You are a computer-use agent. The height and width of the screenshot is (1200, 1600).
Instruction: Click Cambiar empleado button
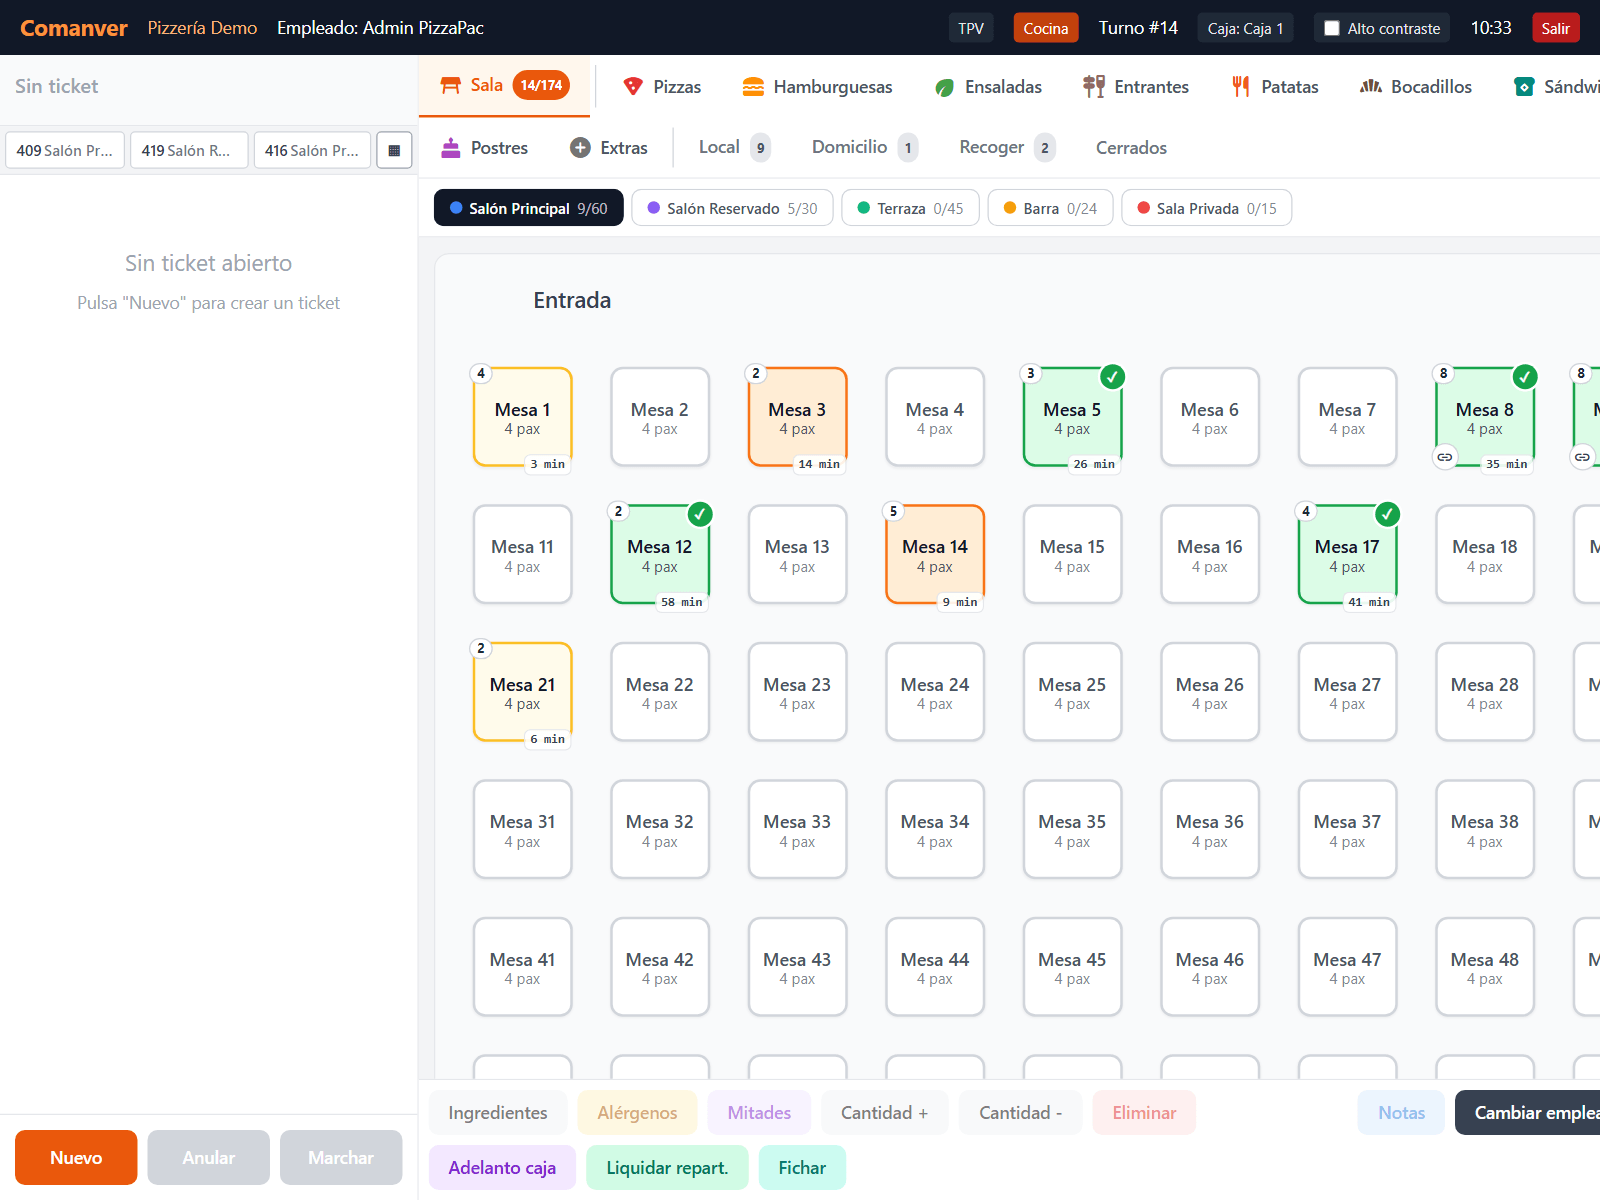tap(1528, 1112)
